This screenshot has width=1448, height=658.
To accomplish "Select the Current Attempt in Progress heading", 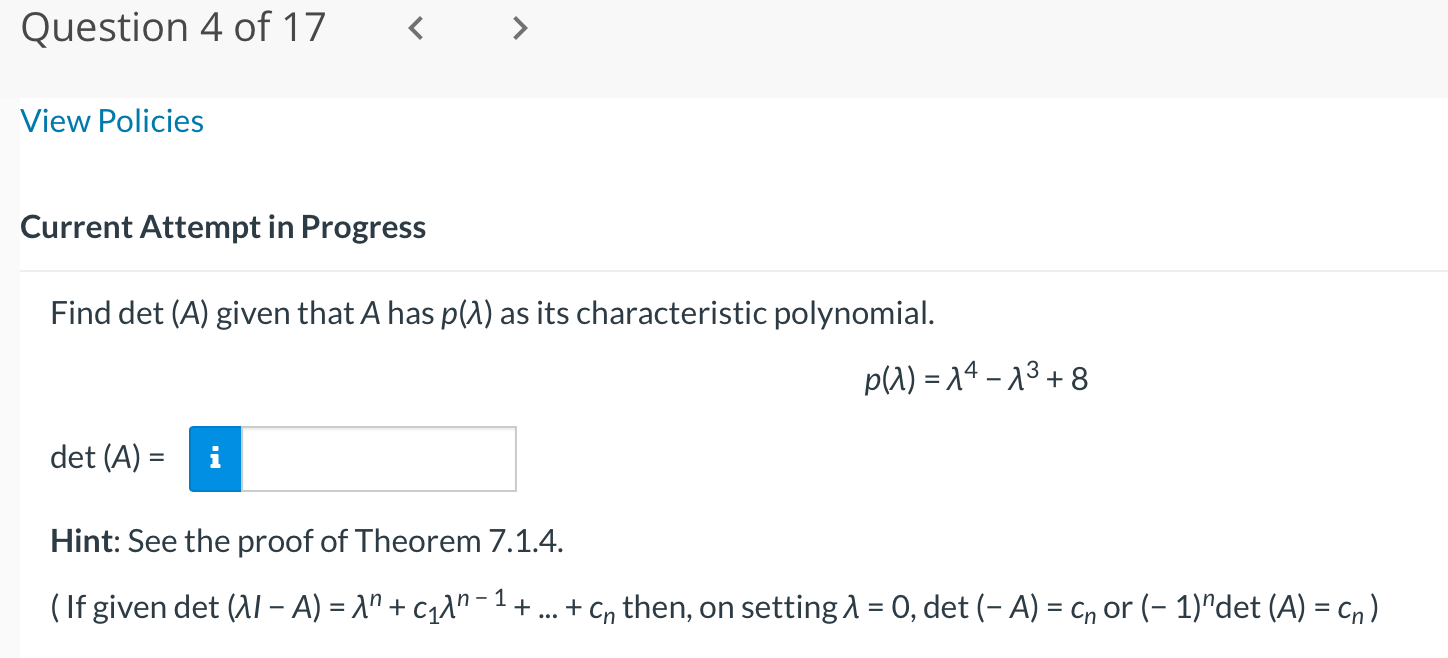I will pyautogui.click(x=223, y=227).
